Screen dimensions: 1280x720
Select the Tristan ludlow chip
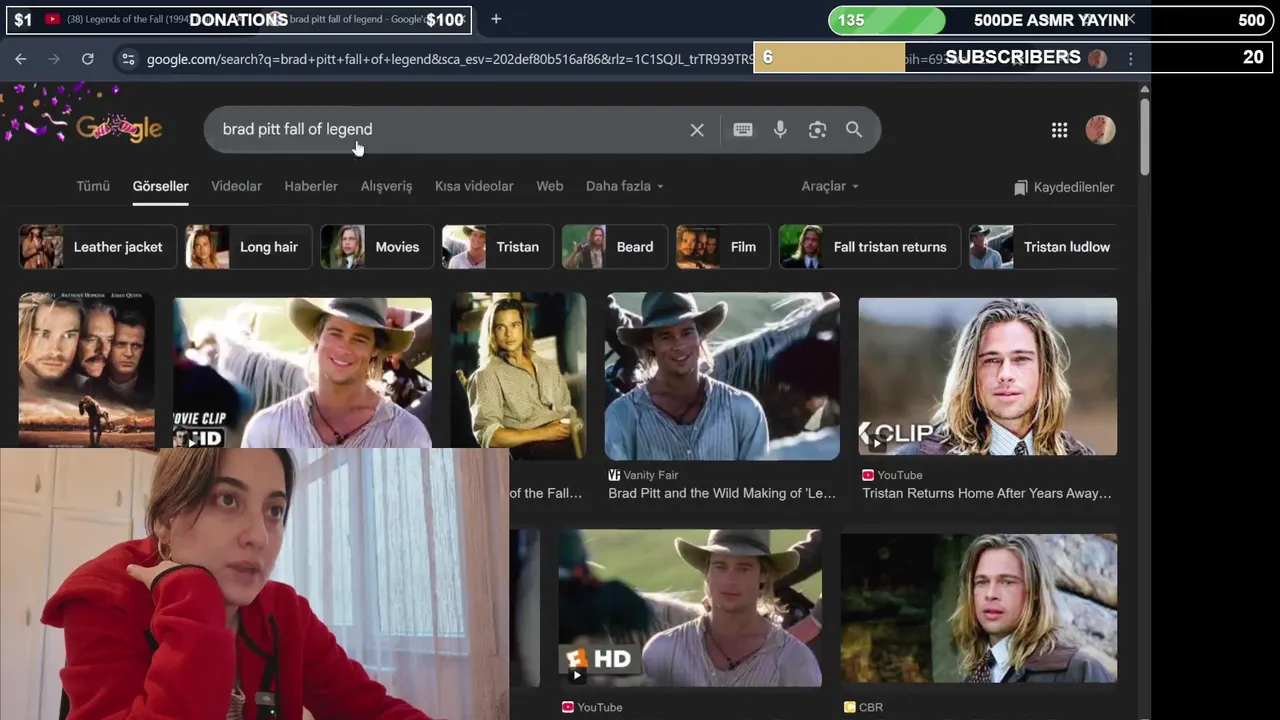point(1044,247)
